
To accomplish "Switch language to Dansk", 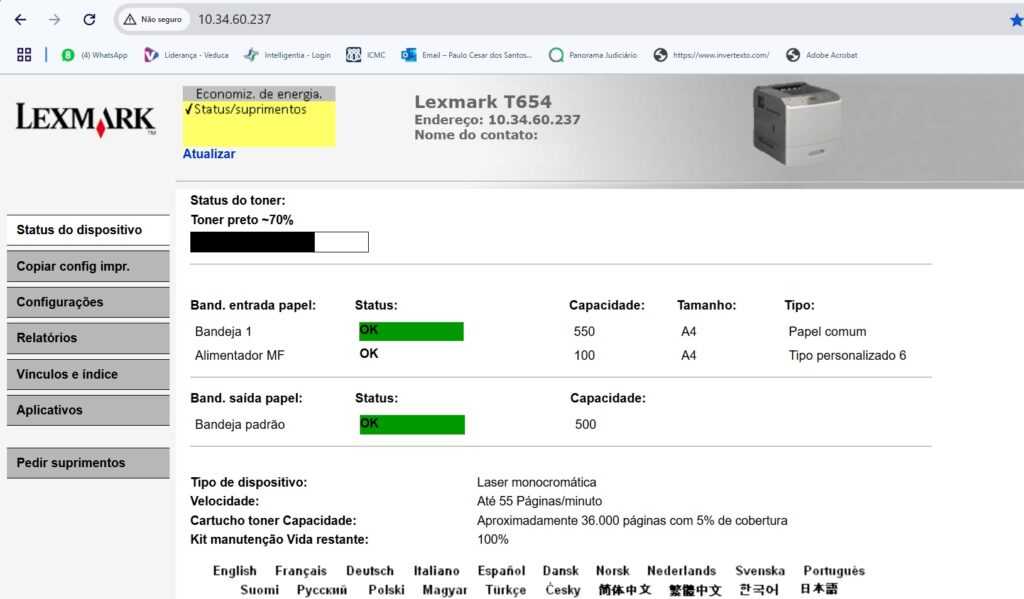I will click(561, 571).
